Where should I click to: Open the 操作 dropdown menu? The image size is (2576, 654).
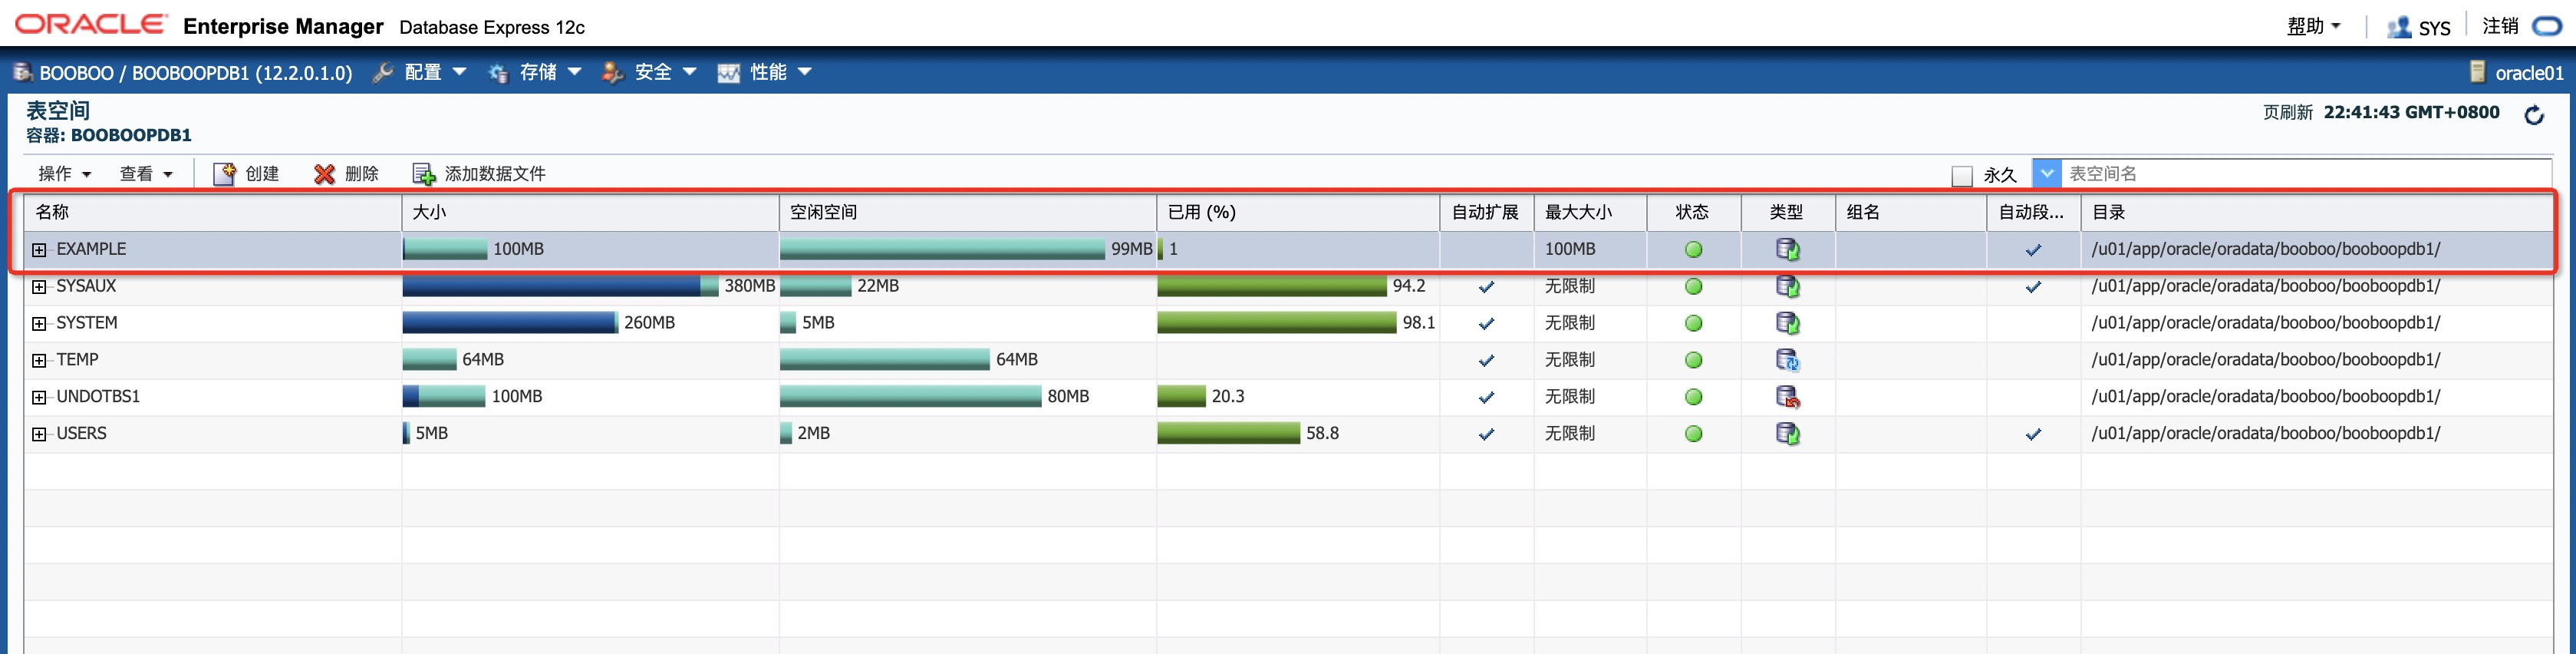point(64,174)
